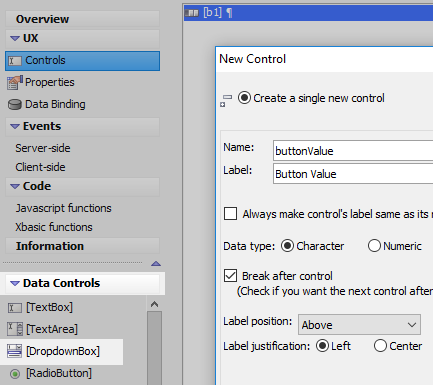
Task: Click the DropdownBox control icon
Action: pos(15,351)
